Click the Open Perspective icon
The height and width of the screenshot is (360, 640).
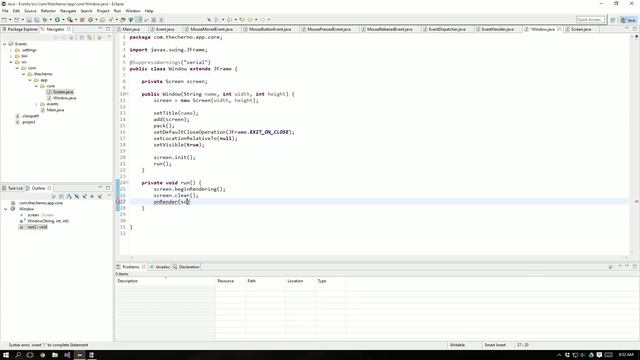point(613,20)
